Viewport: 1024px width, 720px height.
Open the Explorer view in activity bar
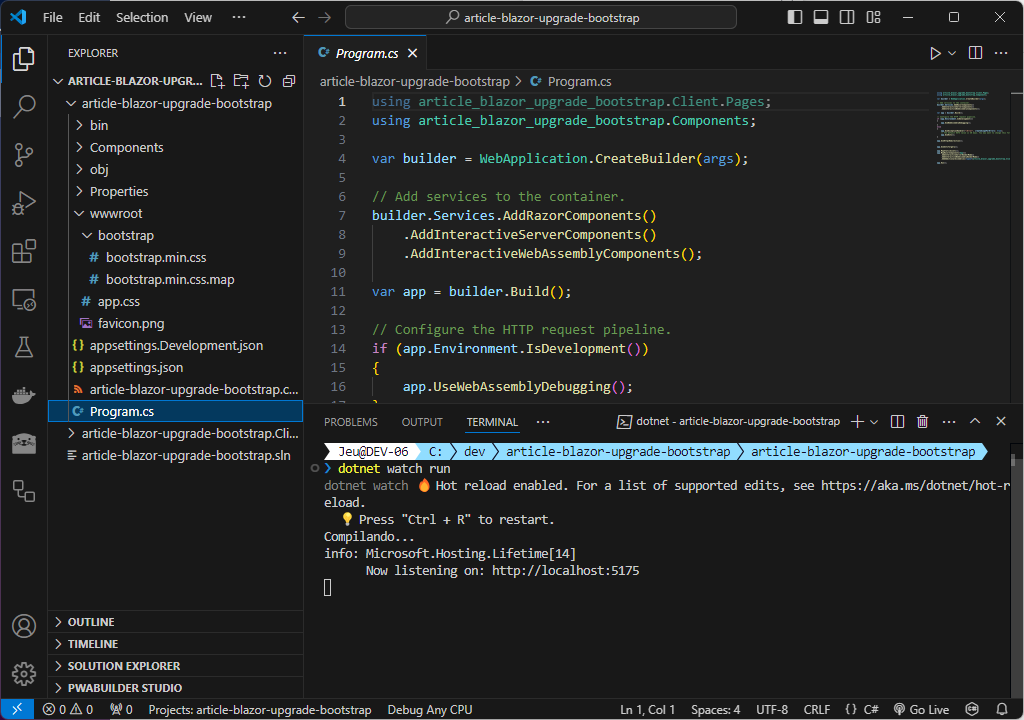click(24, 59)
